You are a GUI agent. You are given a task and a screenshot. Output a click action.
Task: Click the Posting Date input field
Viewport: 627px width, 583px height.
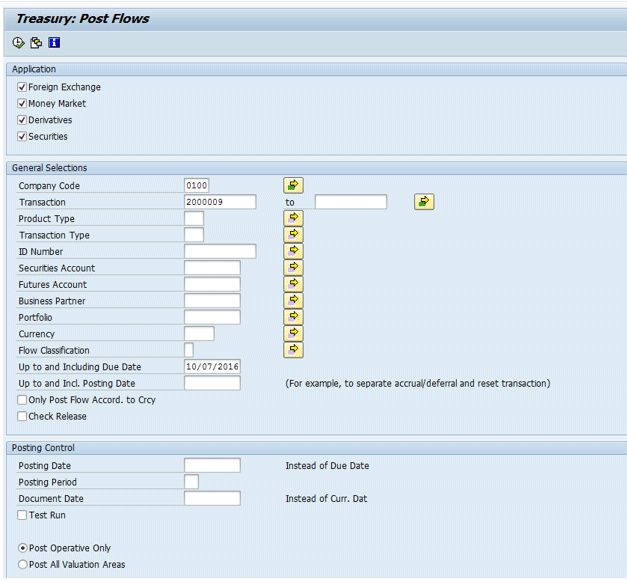click(x=212, y=466)
